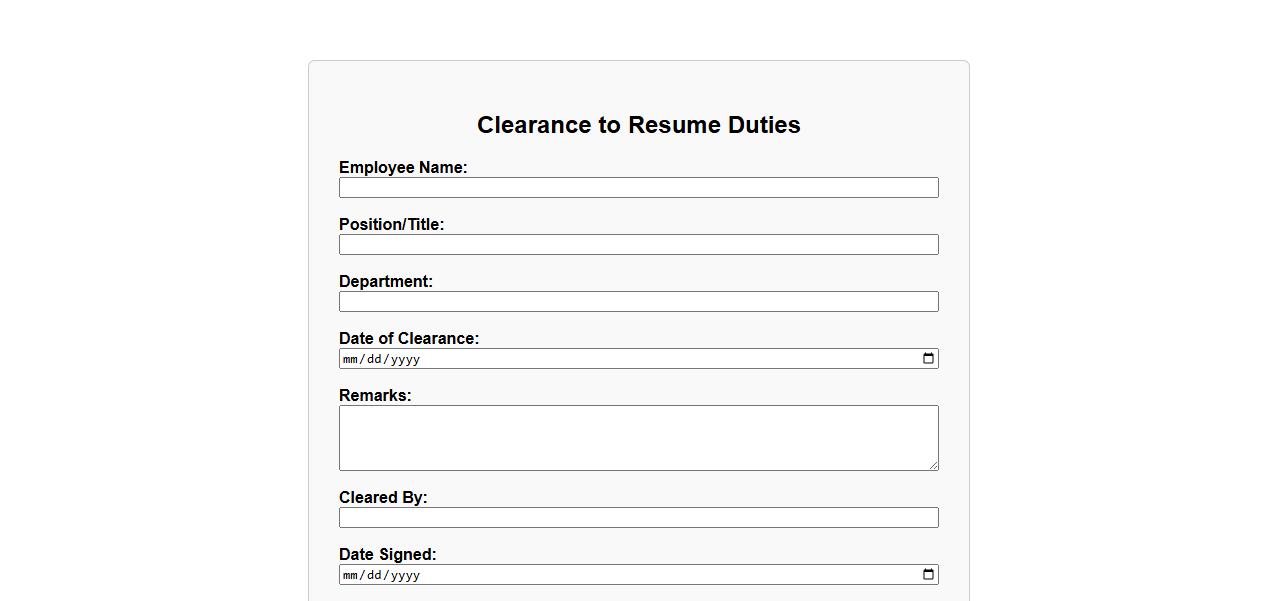The width and height of the screenshot is (1278, 601).
Task: Select the Department input field
Action: click(638, 302)
